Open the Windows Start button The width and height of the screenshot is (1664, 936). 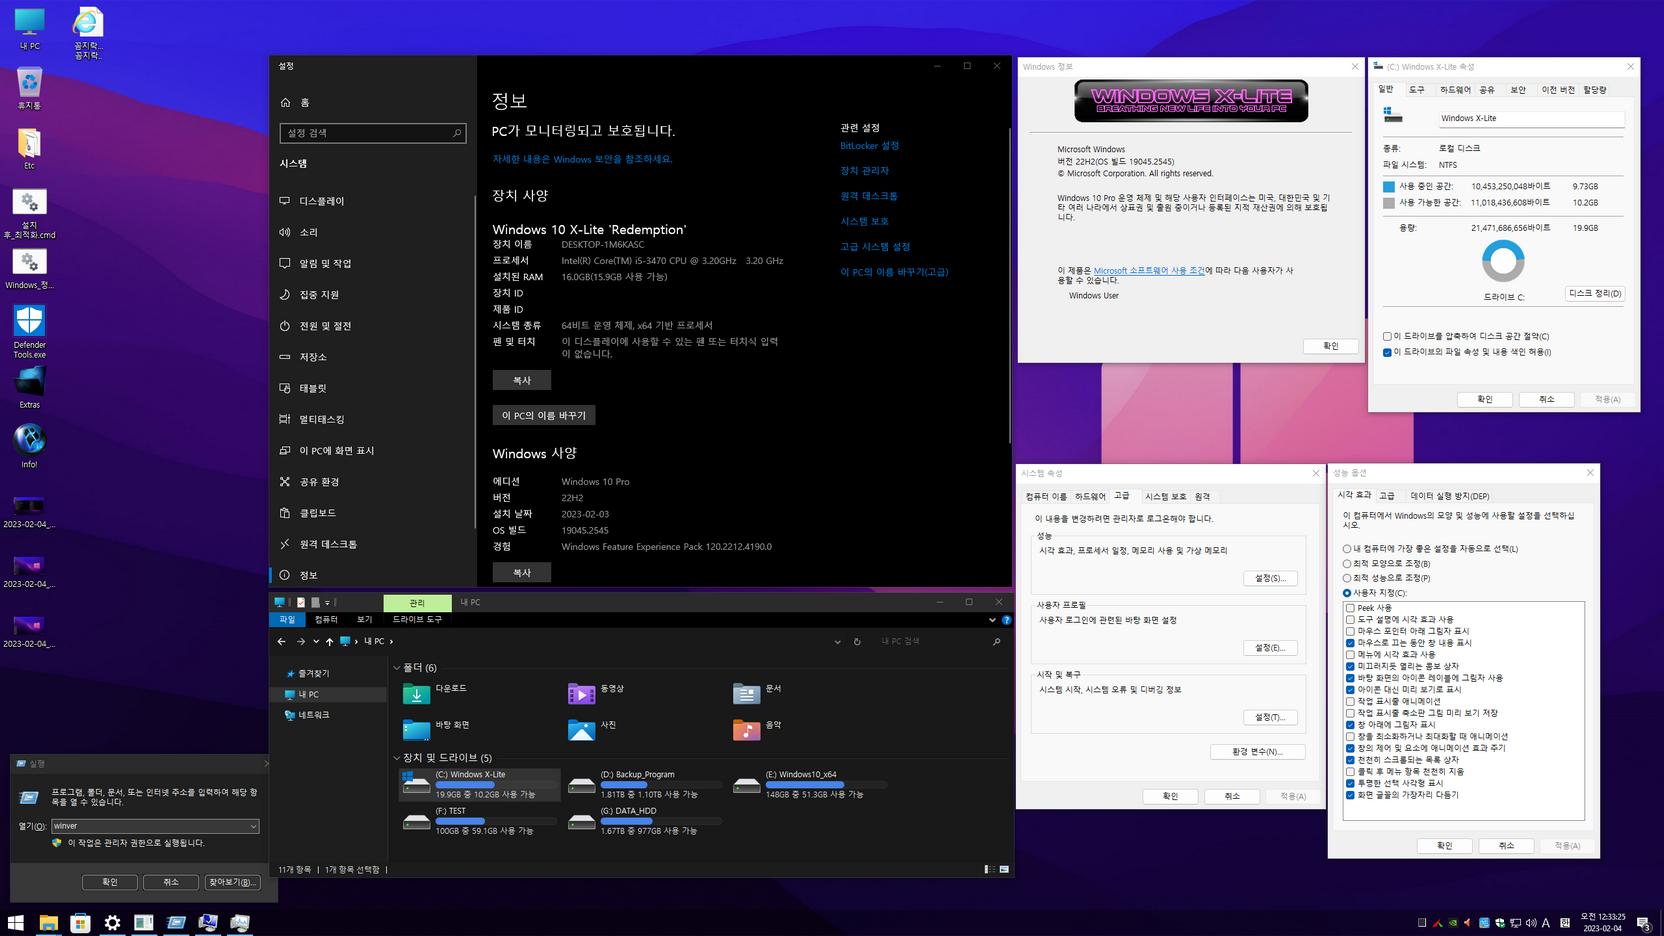point(16,923)
